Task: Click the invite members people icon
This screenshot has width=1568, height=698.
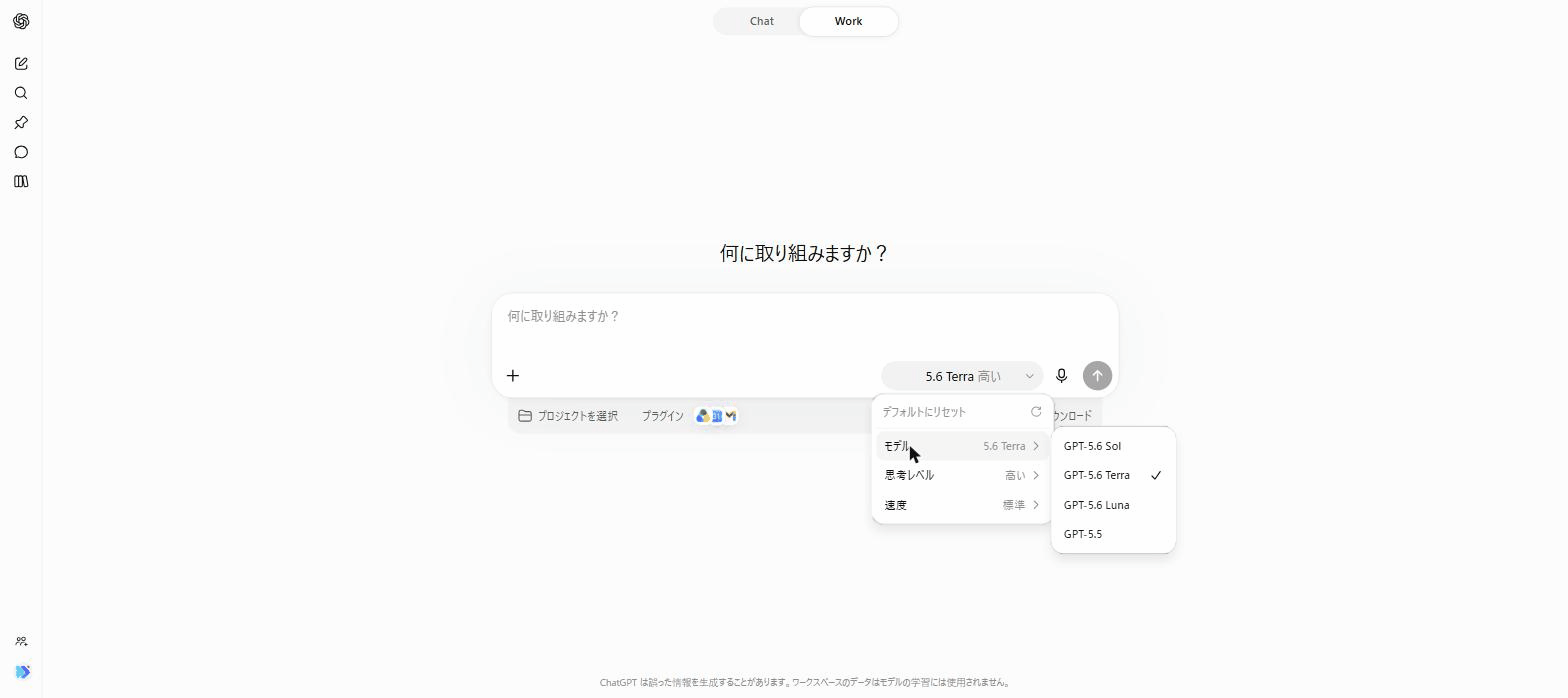Action: (21, 642)
